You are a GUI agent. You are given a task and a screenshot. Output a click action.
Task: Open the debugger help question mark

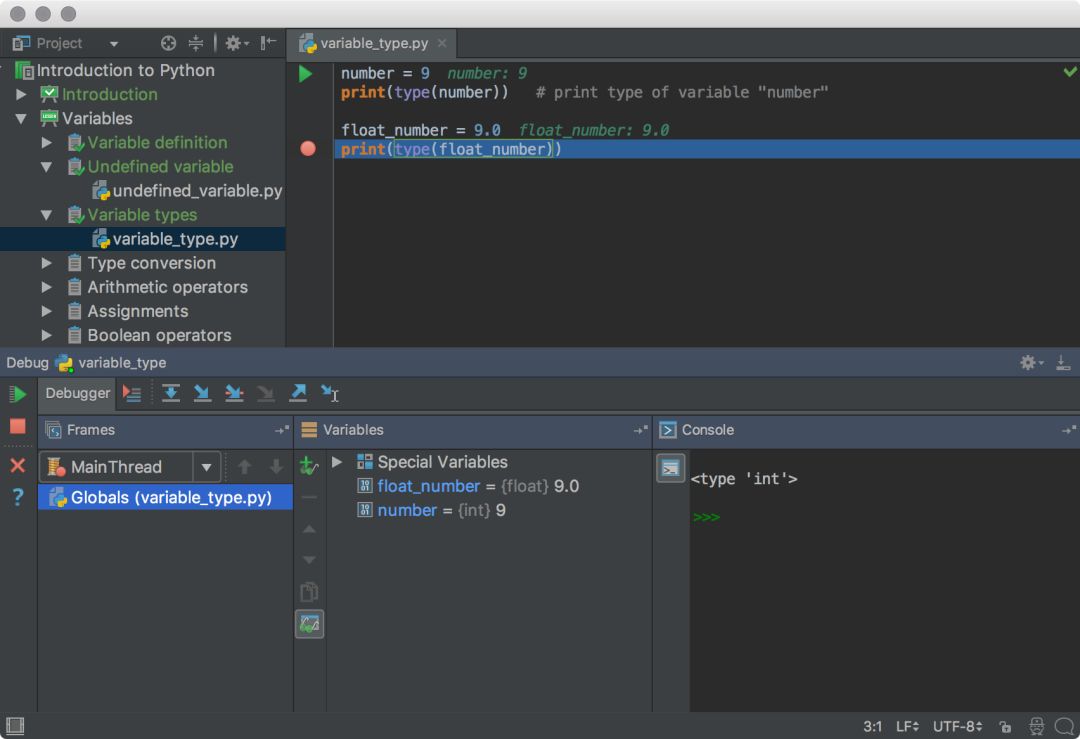18,497
